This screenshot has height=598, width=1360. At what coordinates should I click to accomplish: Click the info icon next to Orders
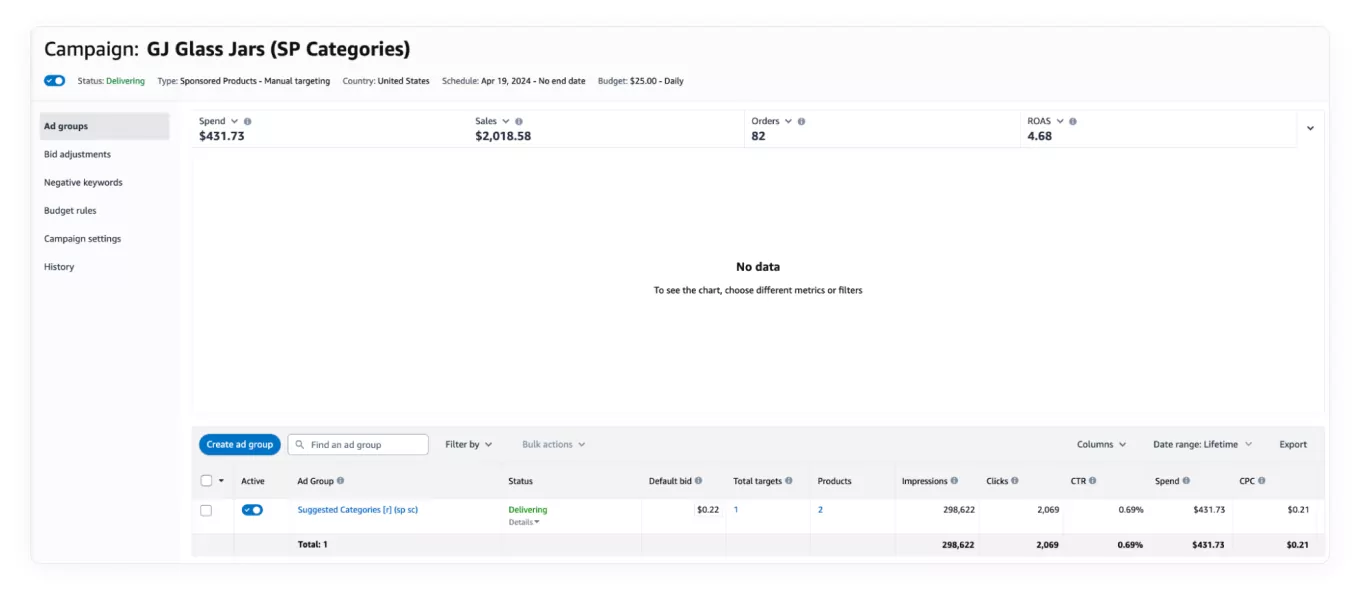tap(801, 121)
